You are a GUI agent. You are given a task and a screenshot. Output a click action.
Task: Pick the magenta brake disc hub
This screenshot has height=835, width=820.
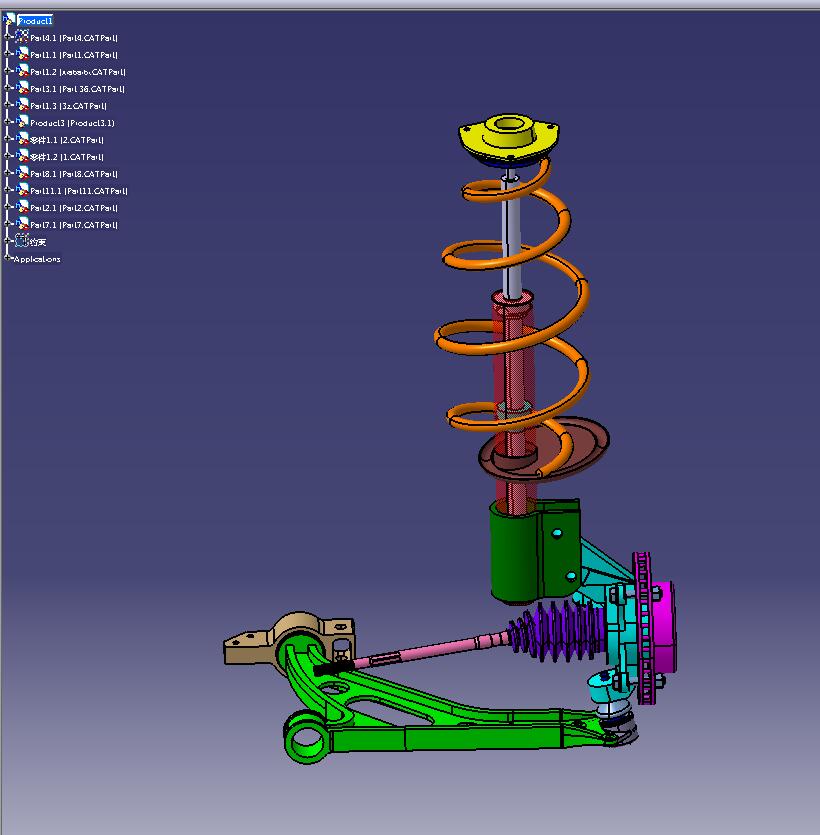tap(663, 628)
